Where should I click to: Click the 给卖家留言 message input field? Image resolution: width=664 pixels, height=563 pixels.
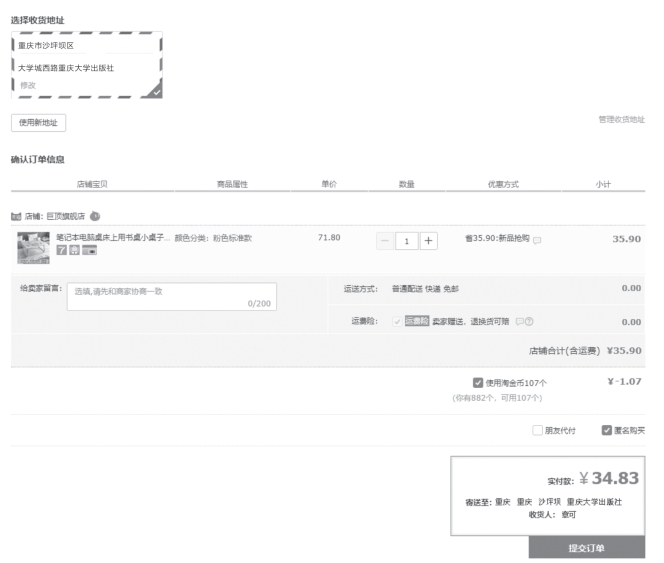click(171, 296)
